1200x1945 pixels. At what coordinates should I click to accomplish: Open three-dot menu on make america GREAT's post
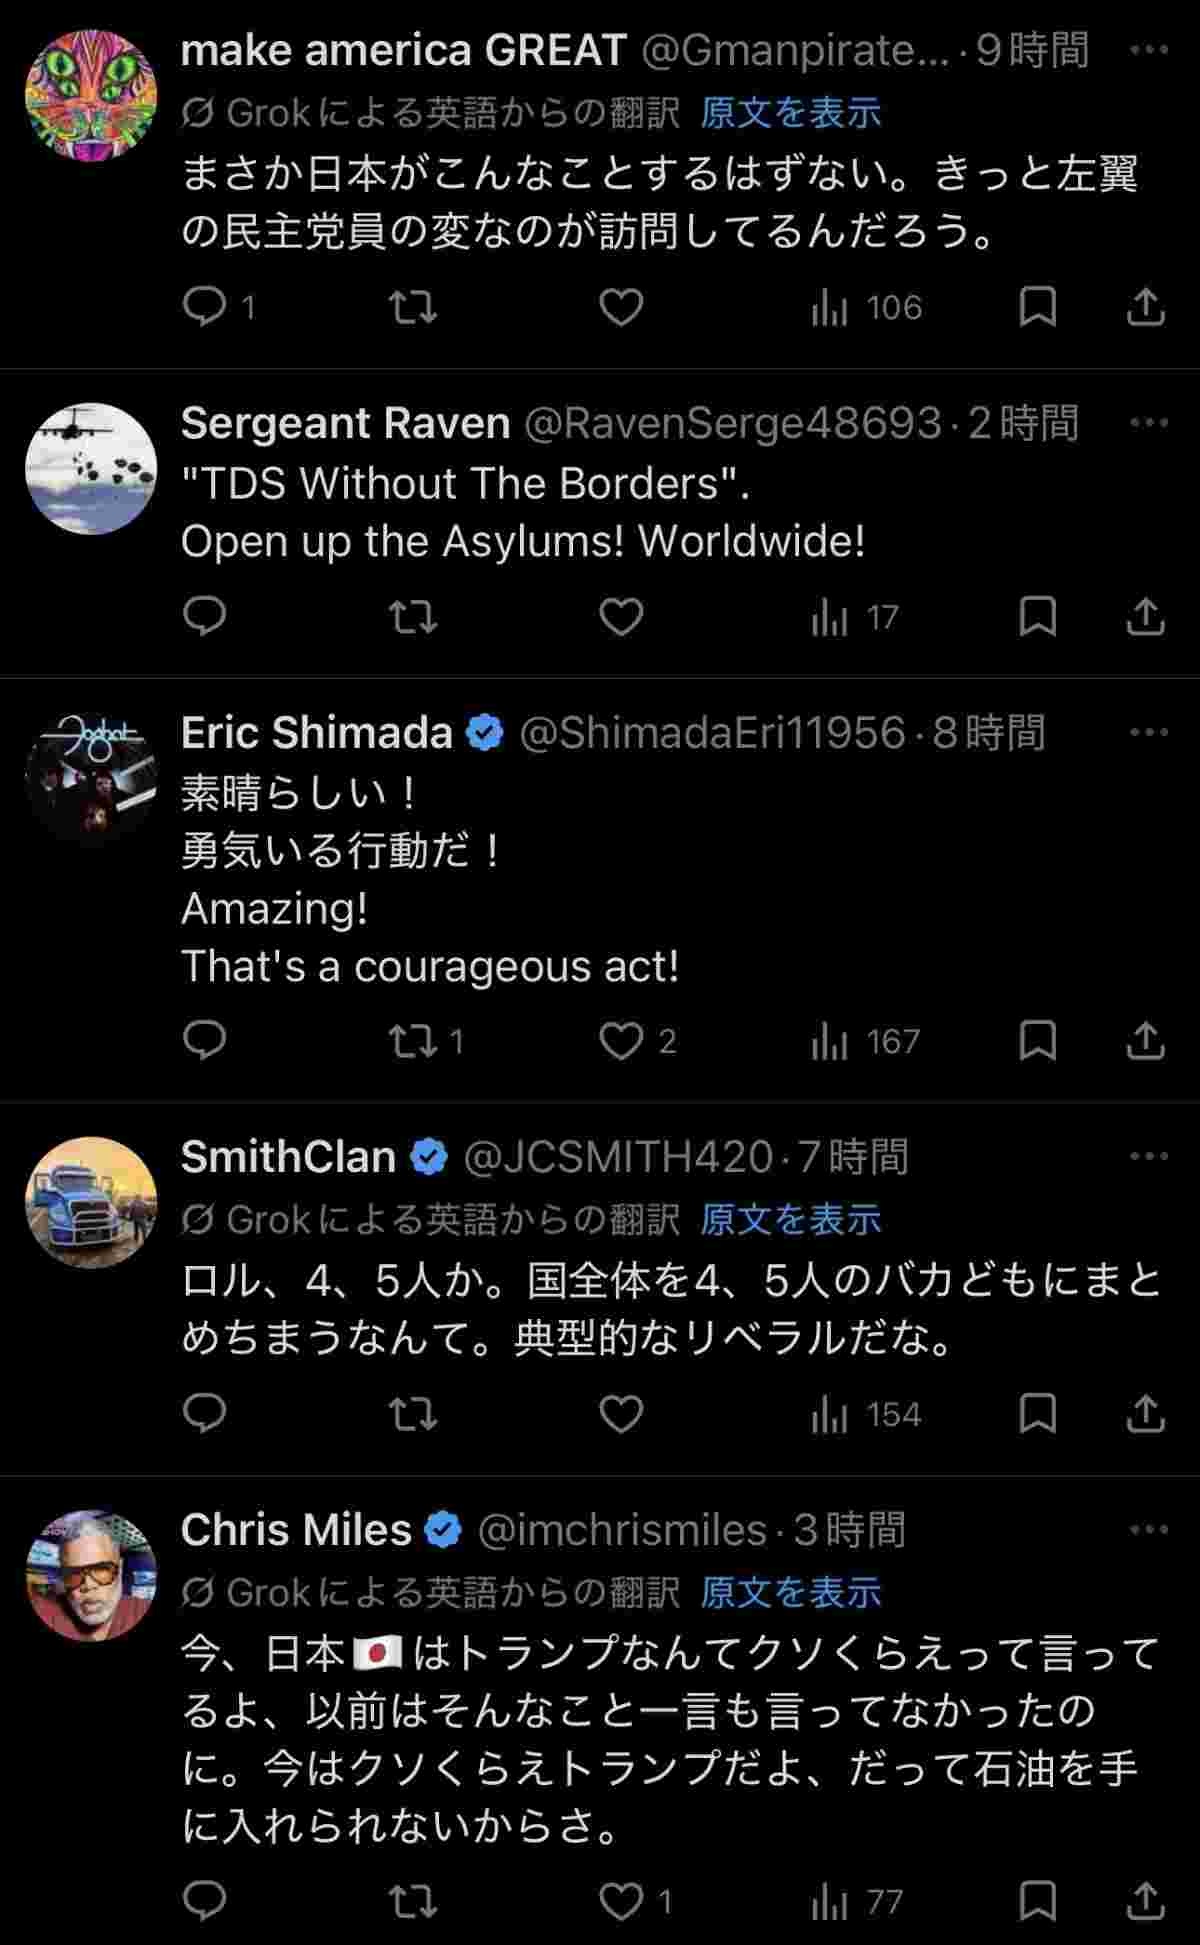pos(1148,50)
